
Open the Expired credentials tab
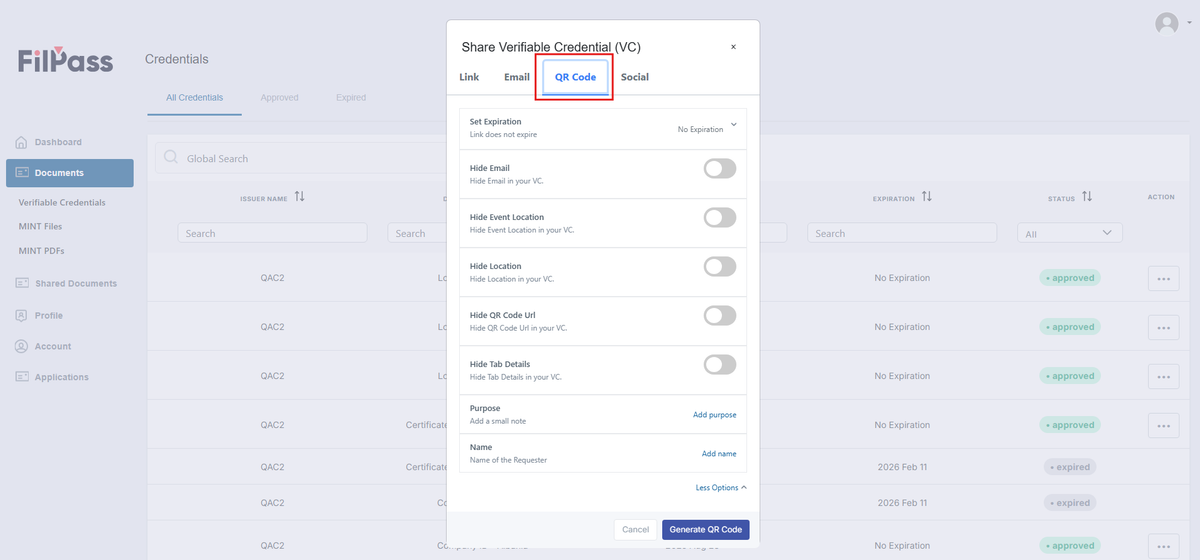pyautogui.click(x=351, y=98)
